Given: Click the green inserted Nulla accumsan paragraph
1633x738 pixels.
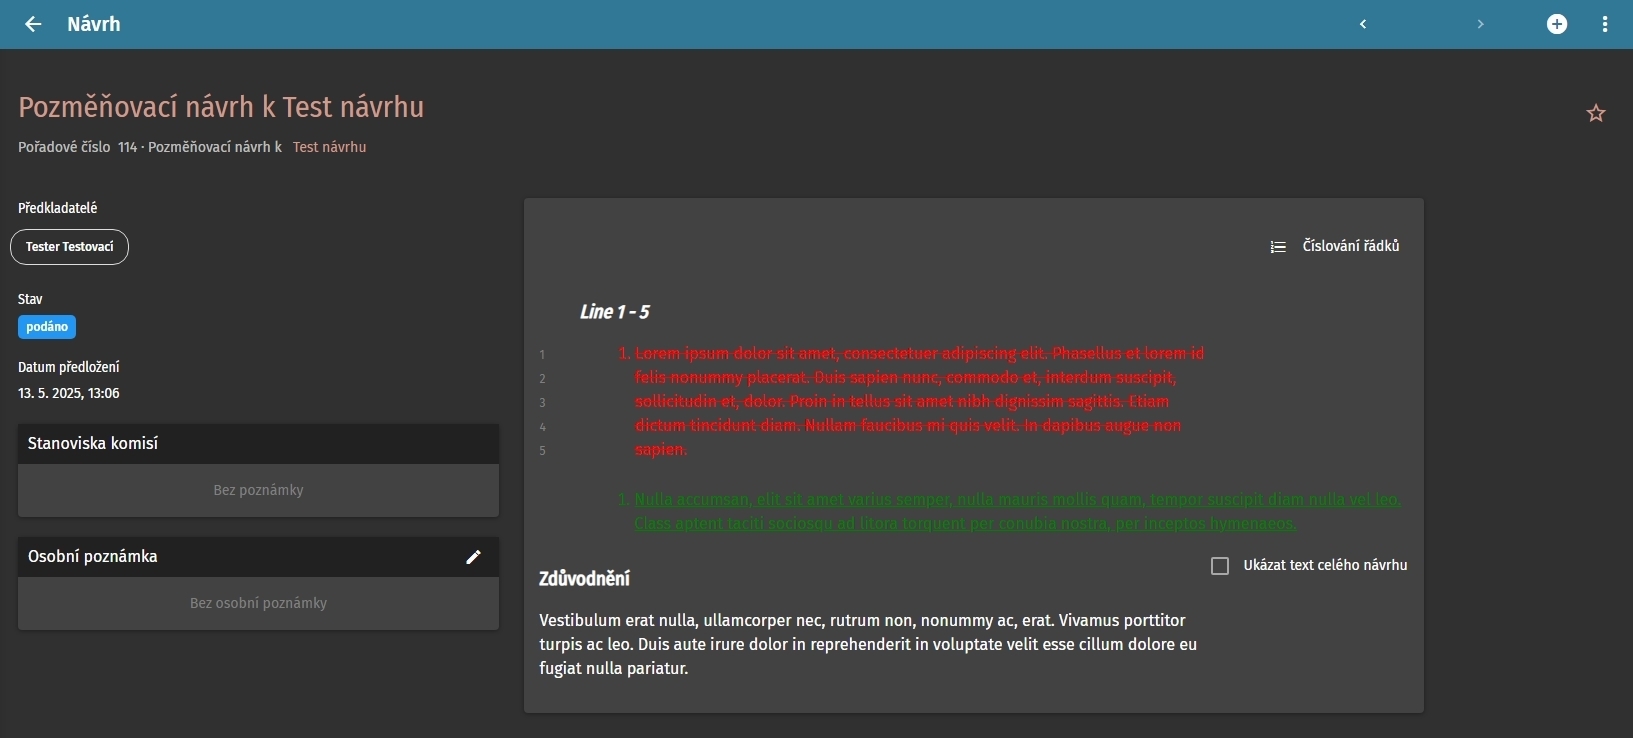Looking at the screenshot, I should tap(1017, 511).
